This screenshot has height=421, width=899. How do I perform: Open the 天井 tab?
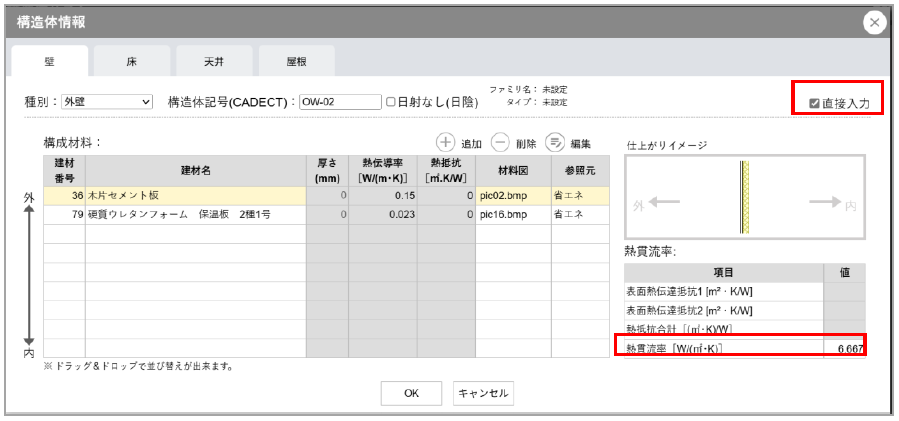(x=213, y=61)
